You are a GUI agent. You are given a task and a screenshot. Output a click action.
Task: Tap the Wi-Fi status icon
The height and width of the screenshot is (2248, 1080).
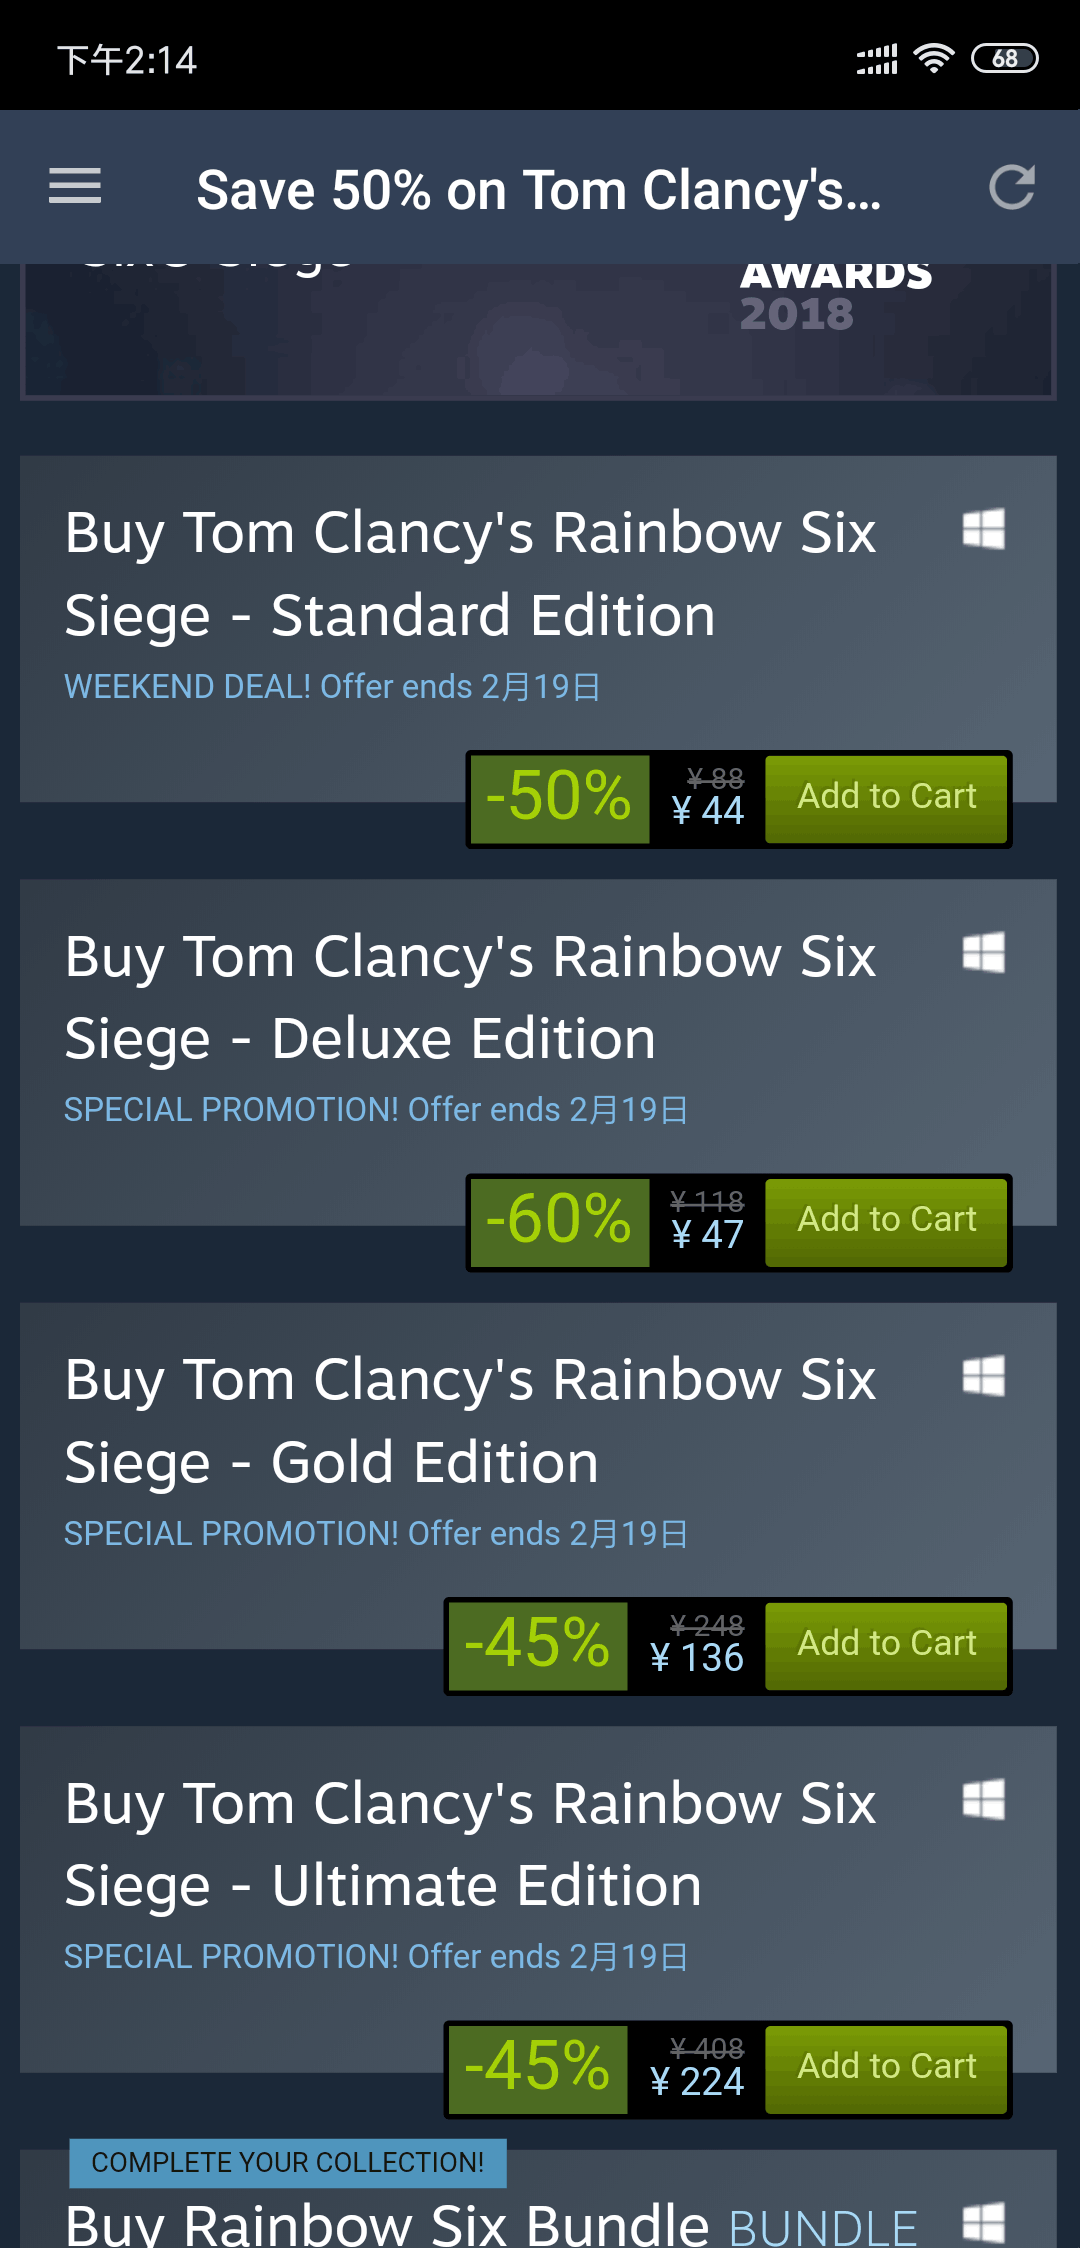click(x=934, y=59)
